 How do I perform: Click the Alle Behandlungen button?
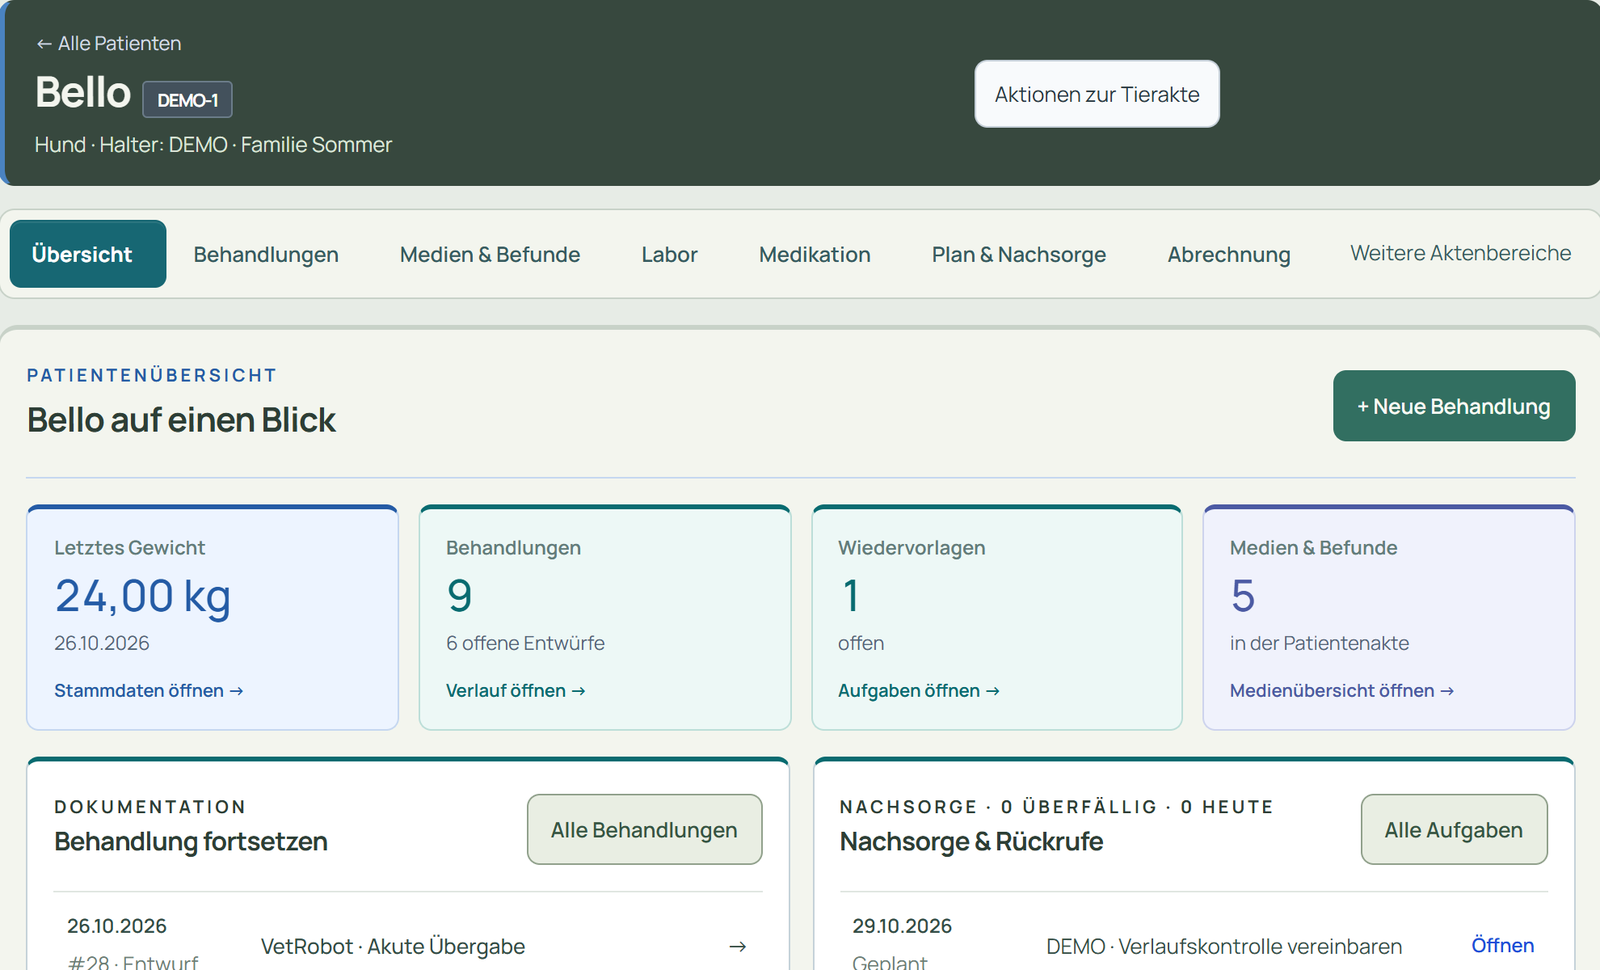[x=644, y=829]
